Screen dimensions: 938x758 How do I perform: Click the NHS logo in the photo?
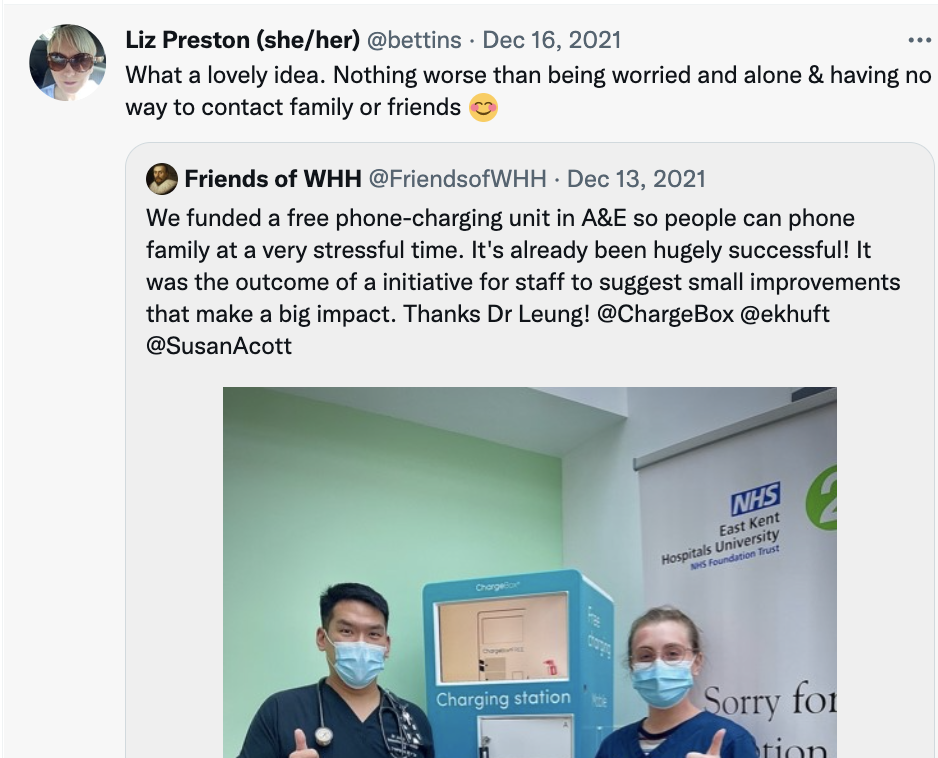click(756, 498)
